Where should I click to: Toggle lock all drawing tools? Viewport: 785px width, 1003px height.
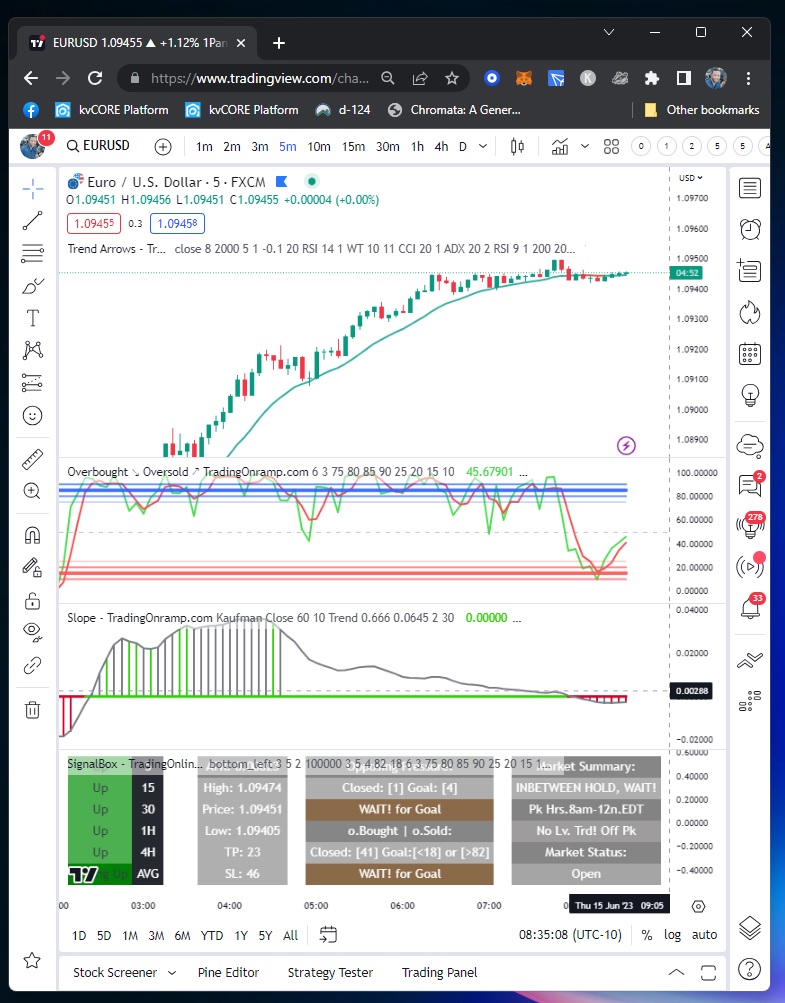click(32, 601)
